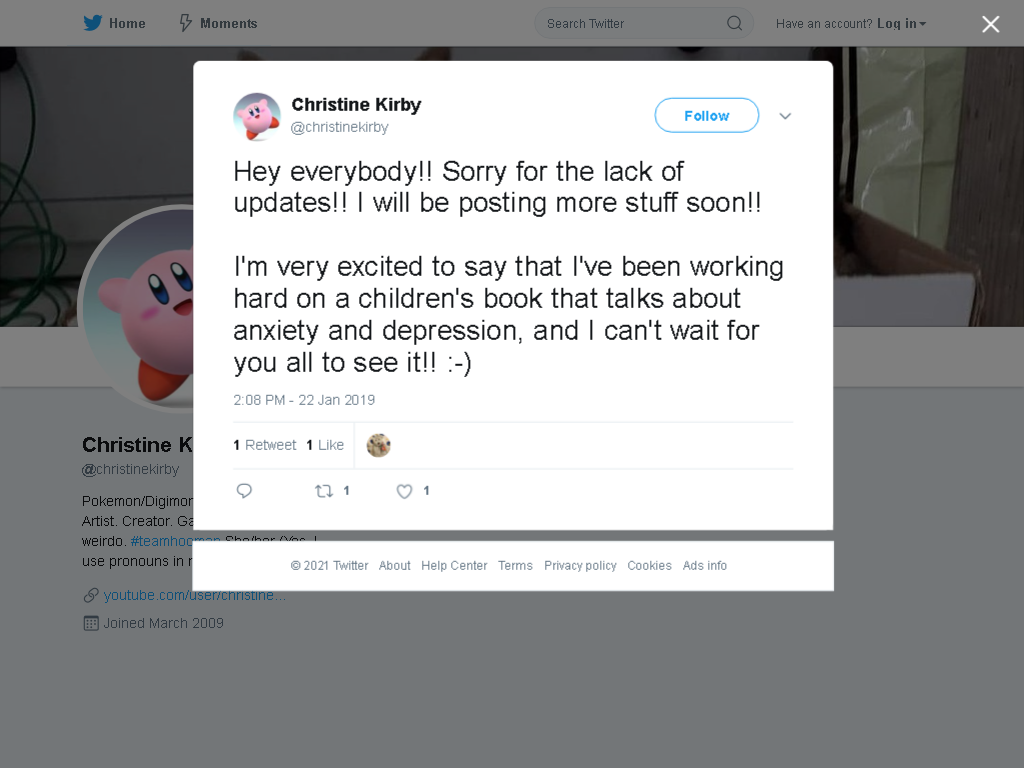Click the search magnifier icon

[735, 24]
